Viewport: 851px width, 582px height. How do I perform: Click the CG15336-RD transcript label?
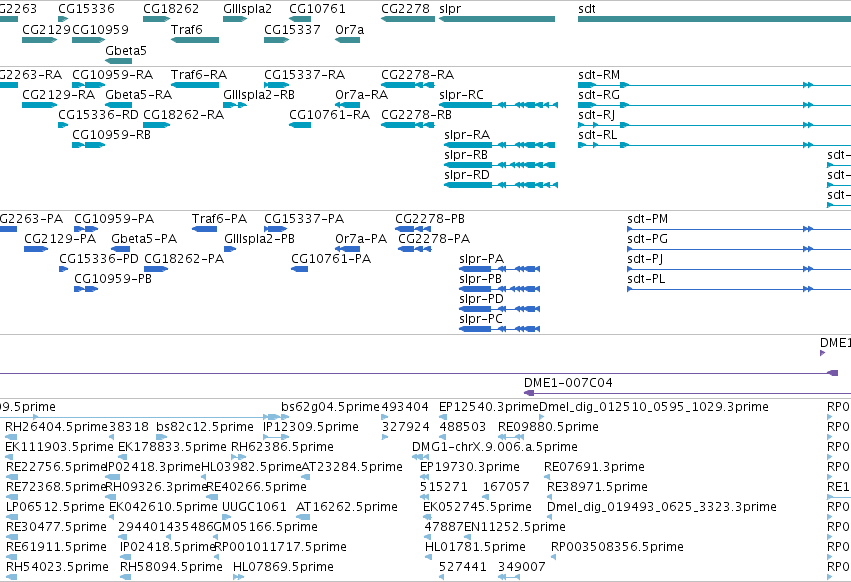pos(98,115)
